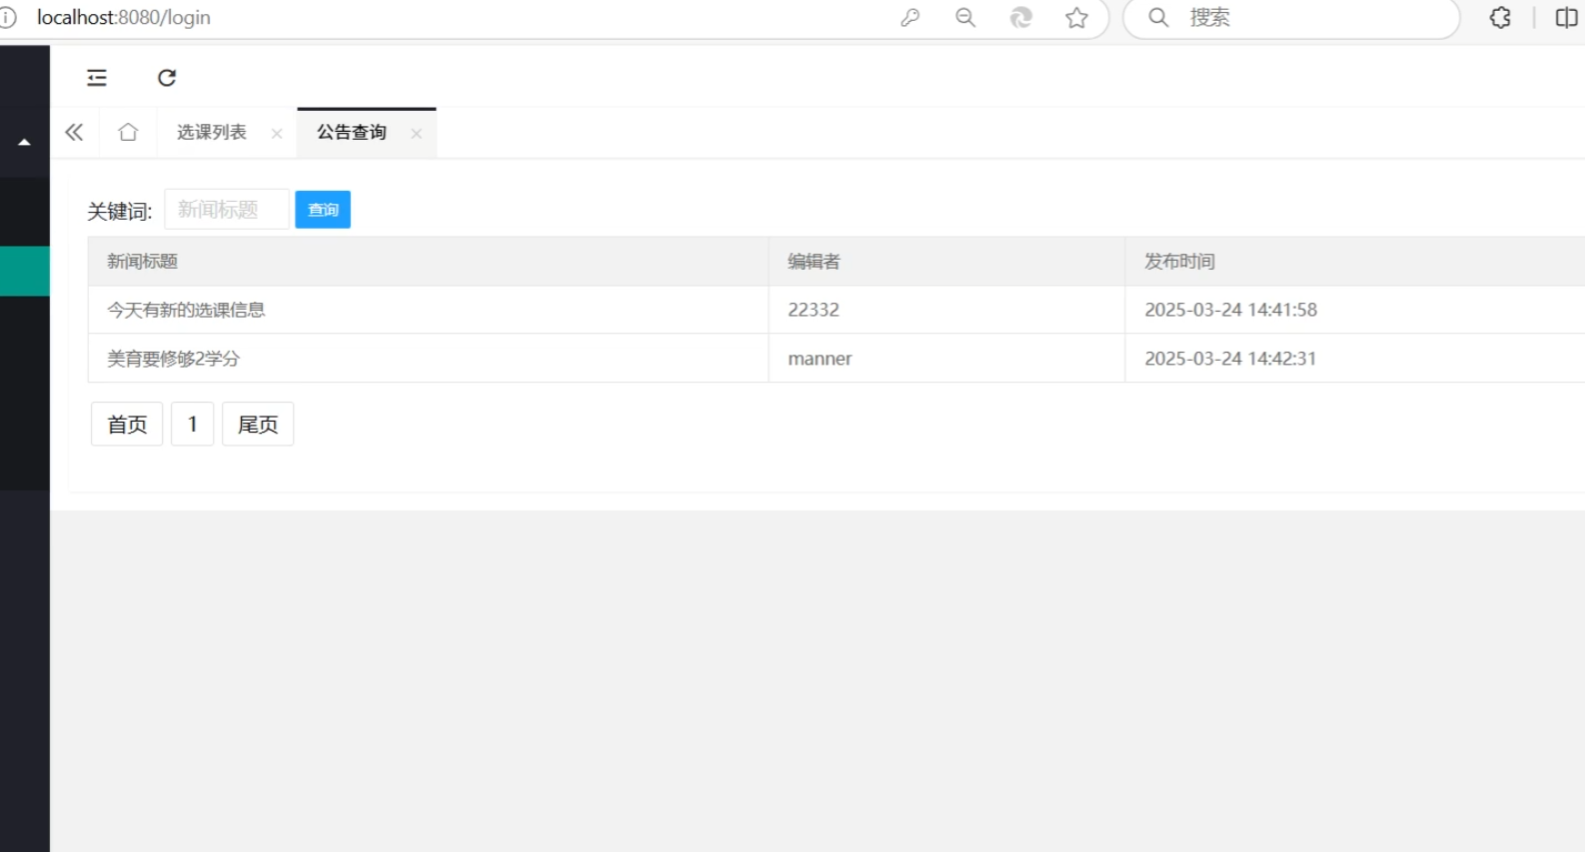This screenshot has width=1585, height=852.
Task: Switch to the 选课列表 tab
Action: coord(212,132)
